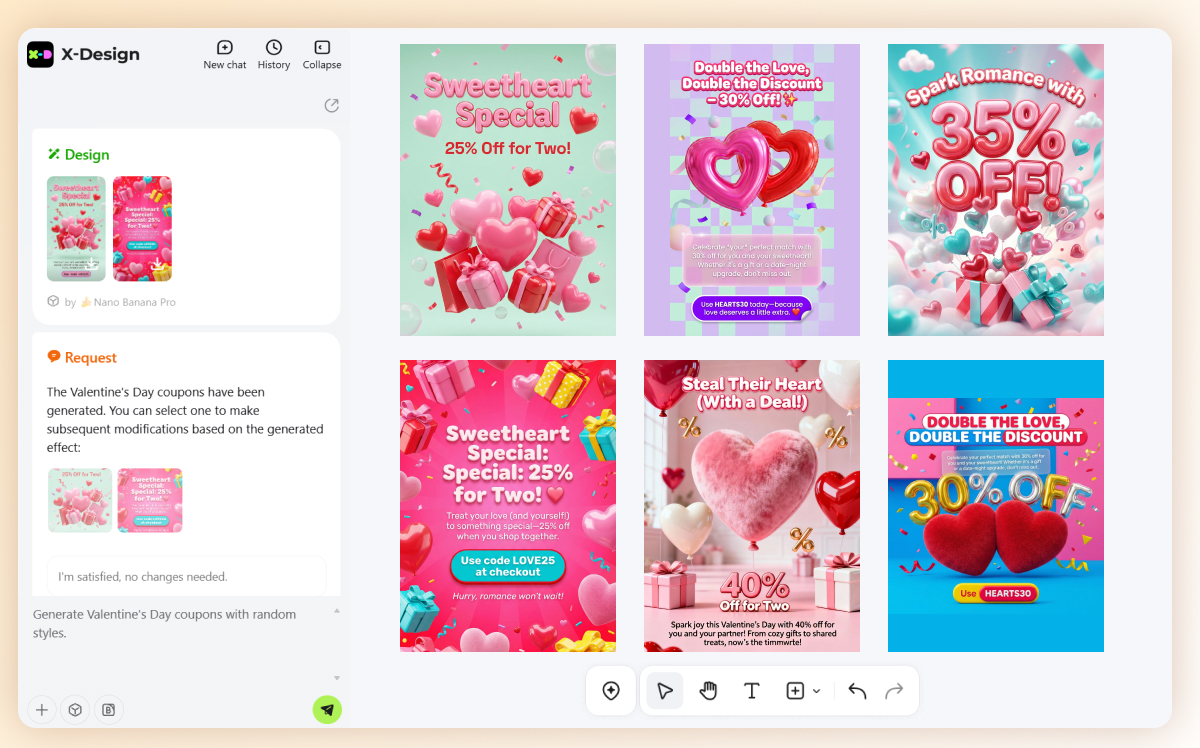Send the message with the green send button
The width and height of the screenshot is (1200, 748).
(x=327, y=709)
